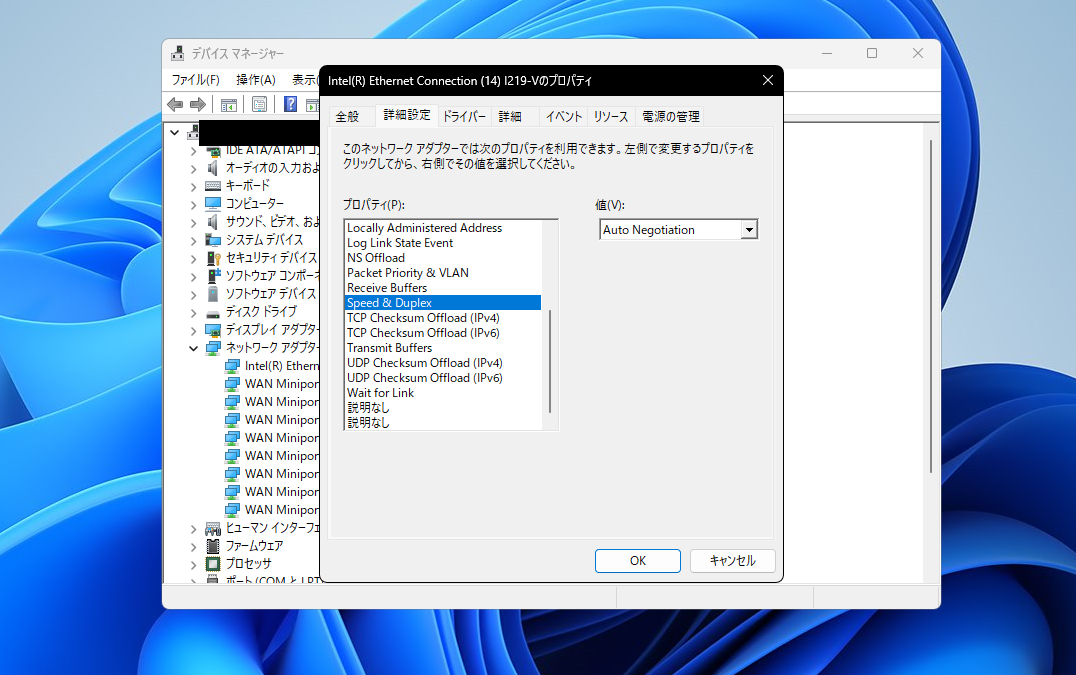1076x675 pixels.
Task: Select Packet Priority & VLAN property
Action: [x=443, y=273]
